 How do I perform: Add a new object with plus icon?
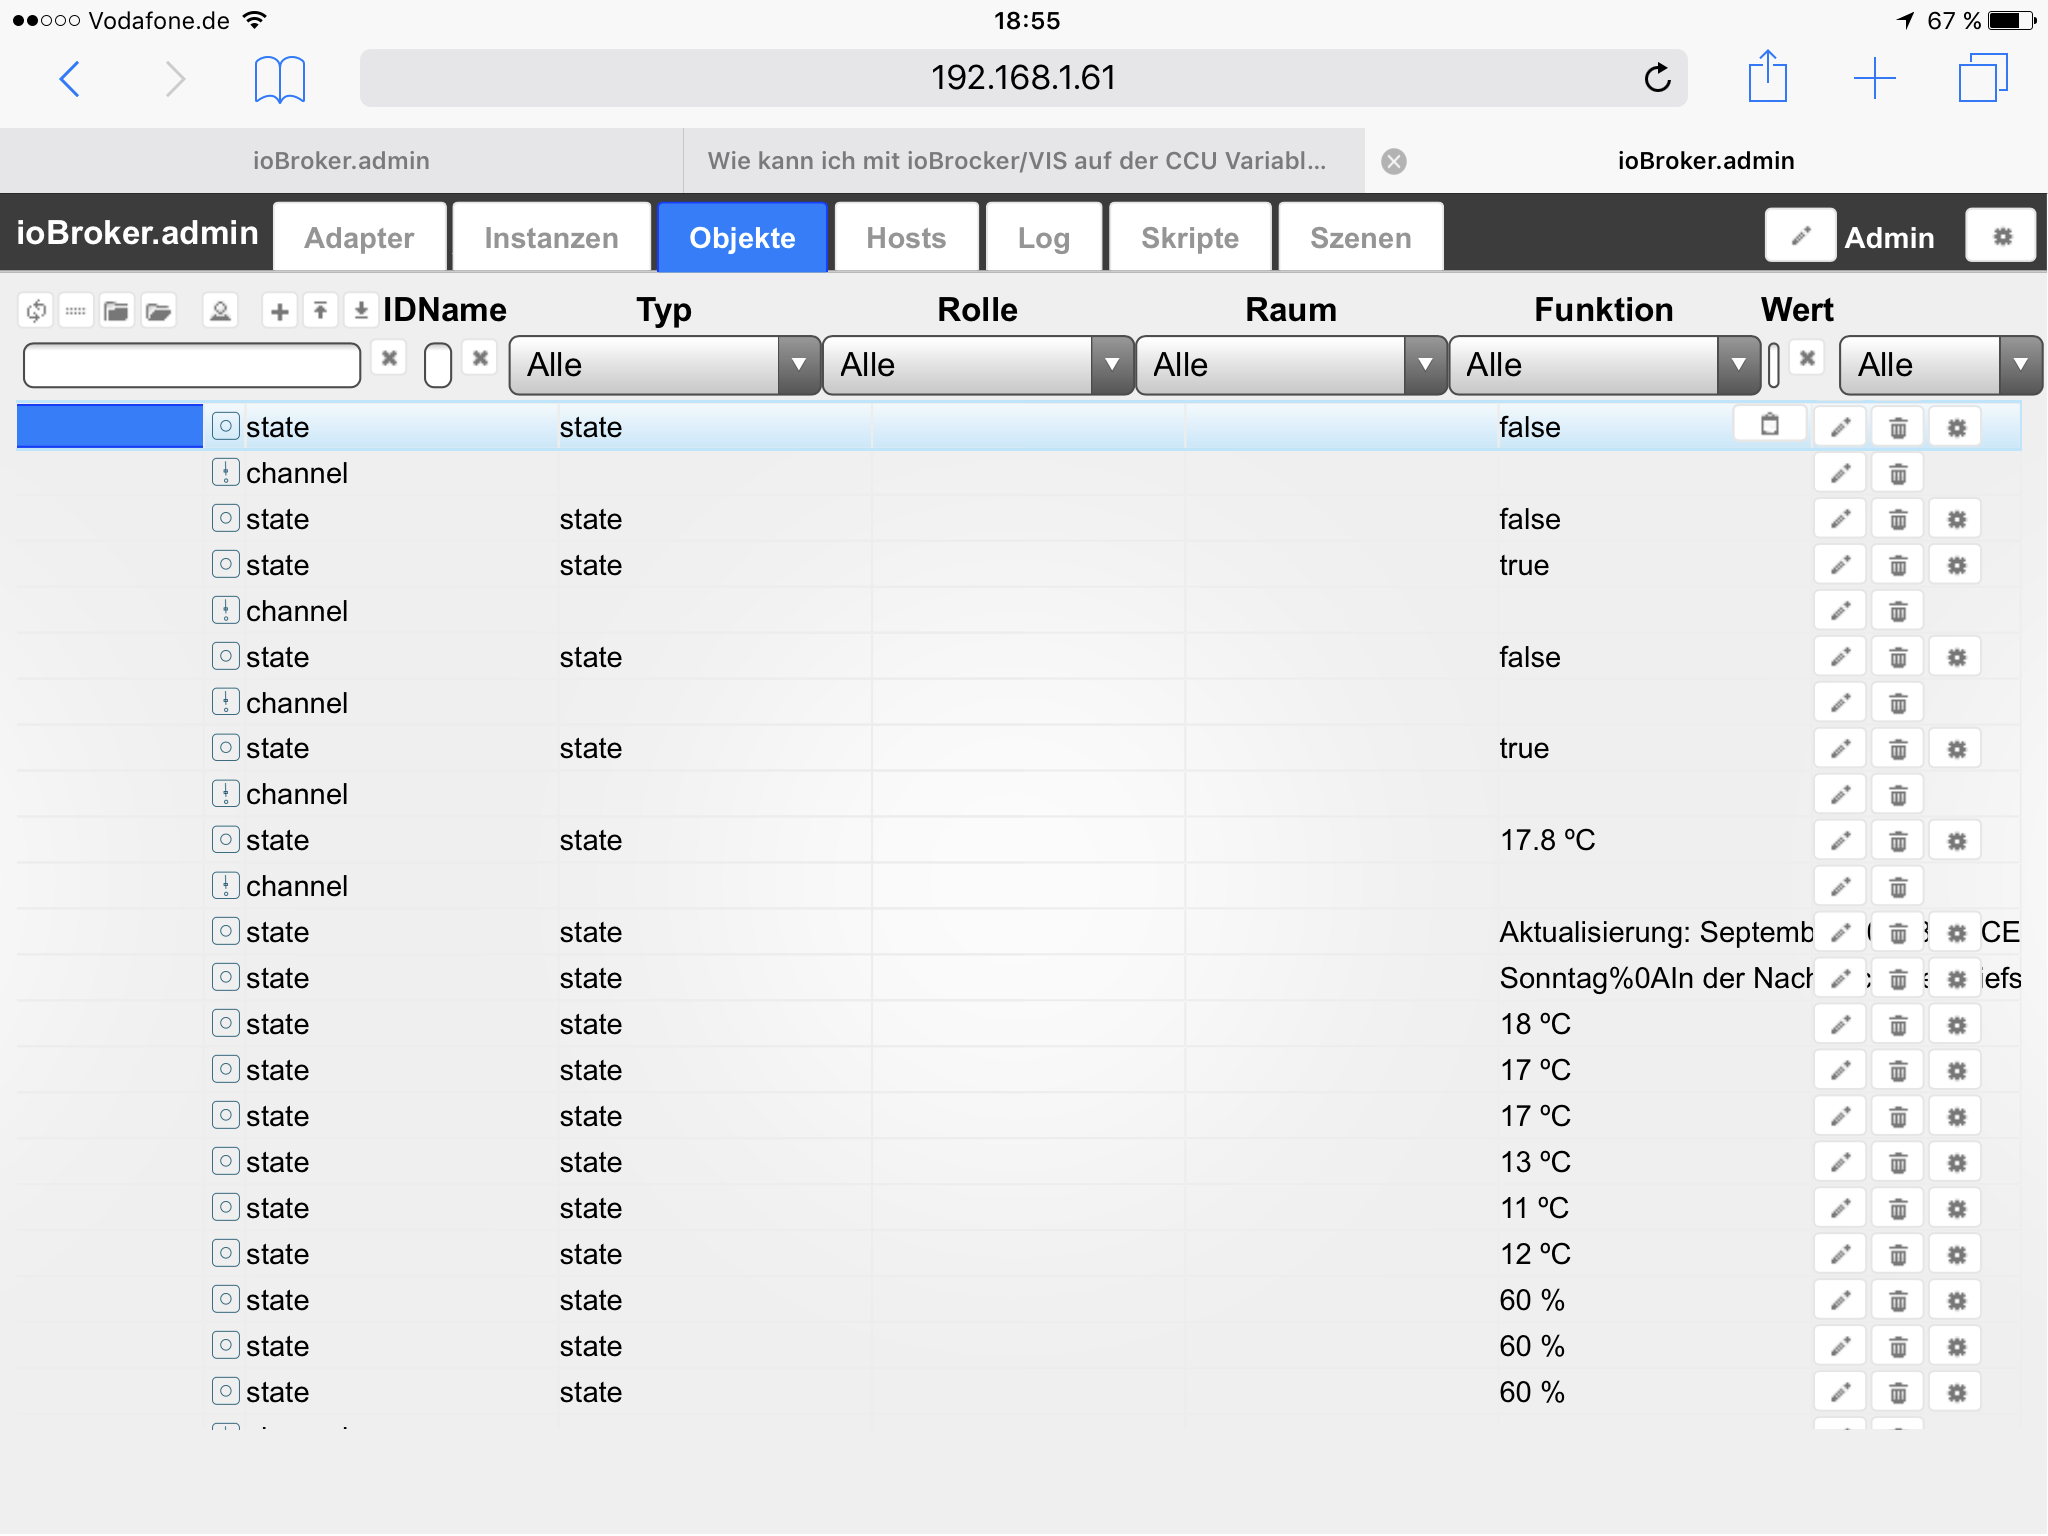click(279, 311)
